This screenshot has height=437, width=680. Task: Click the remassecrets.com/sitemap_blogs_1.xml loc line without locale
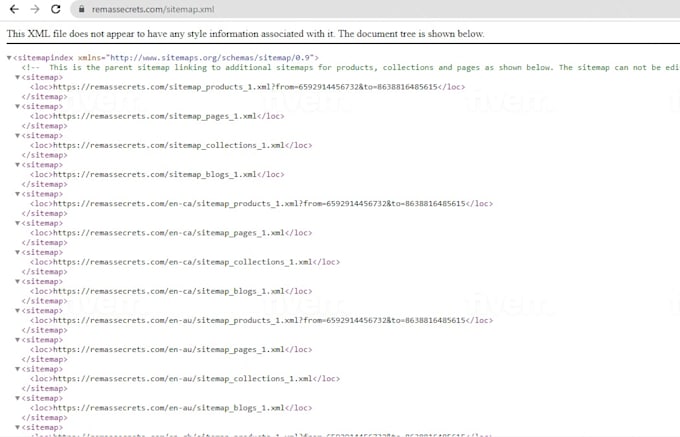157,174
